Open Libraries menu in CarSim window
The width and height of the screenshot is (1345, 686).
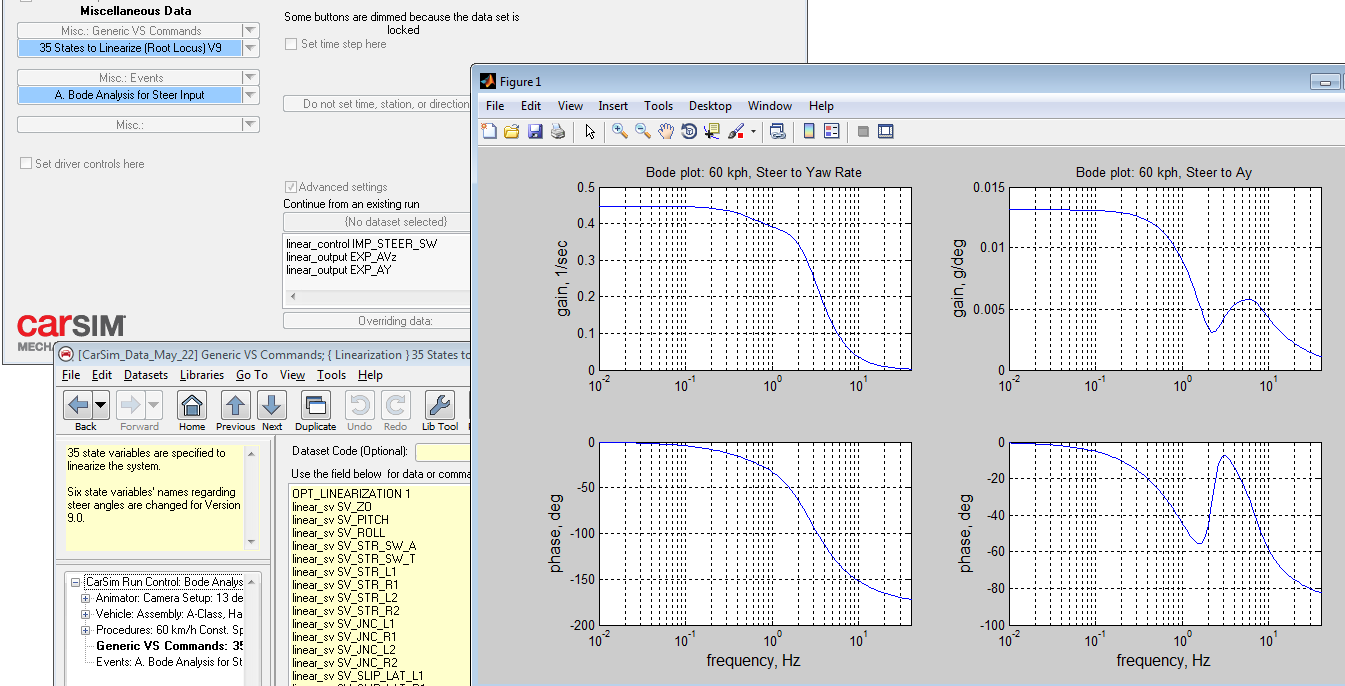click(202, 375)
